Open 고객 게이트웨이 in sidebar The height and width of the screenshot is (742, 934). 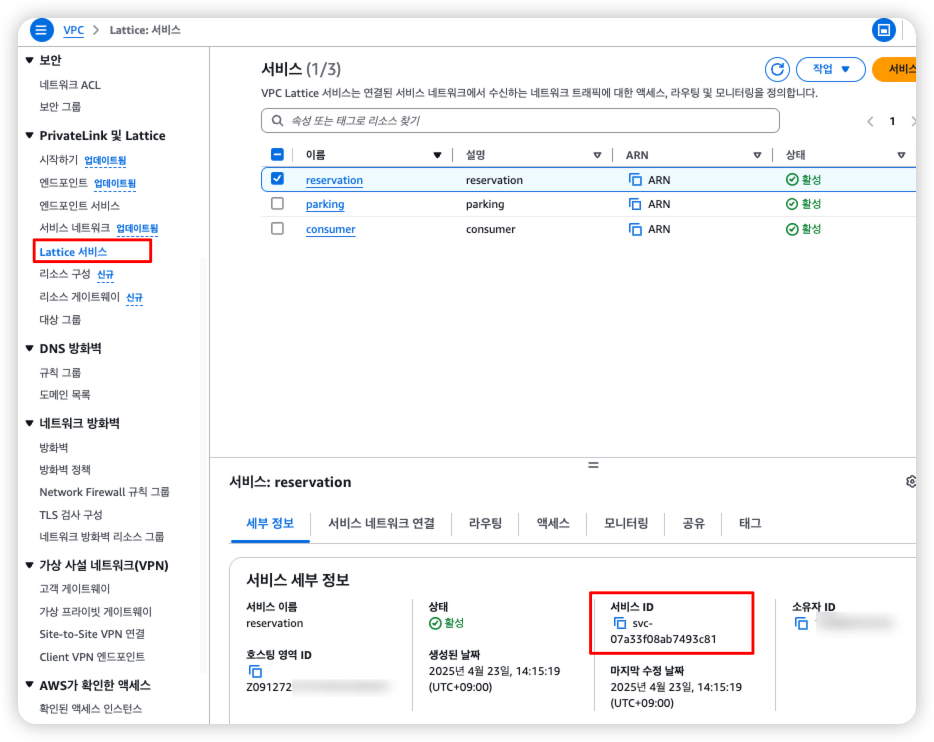click(74, 589)
